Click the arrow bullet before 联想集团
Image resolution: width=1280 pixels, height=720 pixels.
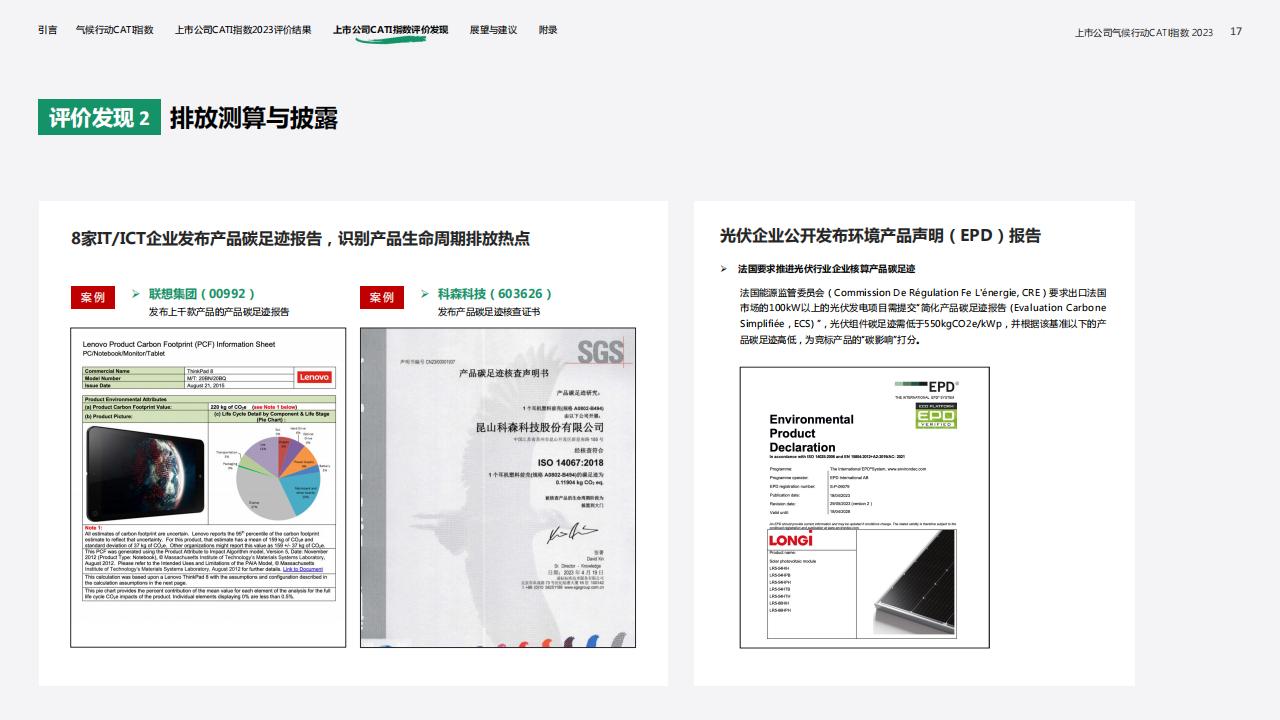click(136, 294)
